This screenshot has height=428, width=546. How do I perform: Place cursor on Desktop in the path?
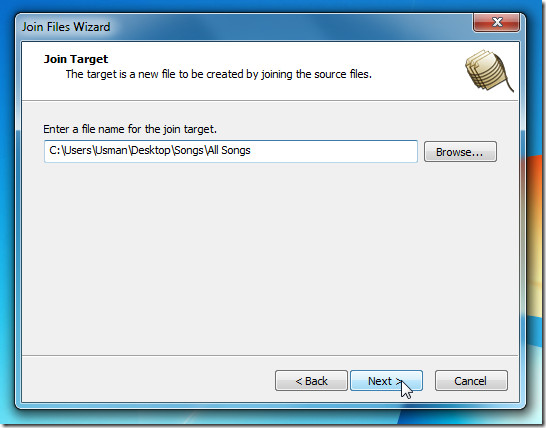point(151,150)
